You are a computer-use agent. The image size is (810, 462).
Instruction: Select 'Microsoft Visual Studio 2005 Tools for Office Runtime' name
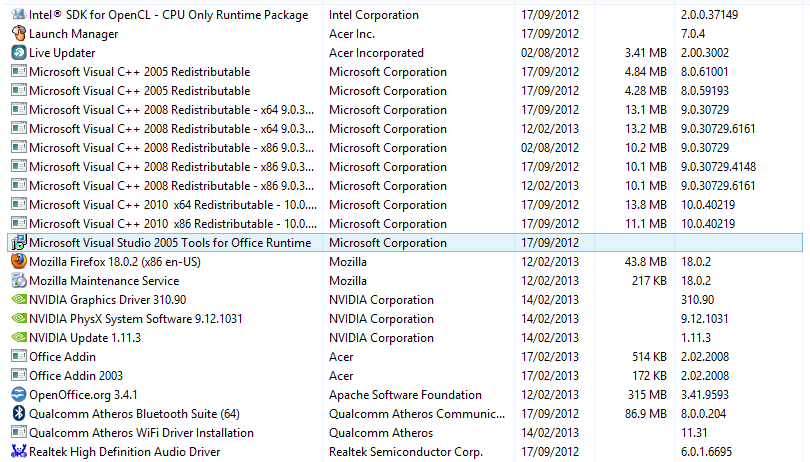(x=170, y=243)
